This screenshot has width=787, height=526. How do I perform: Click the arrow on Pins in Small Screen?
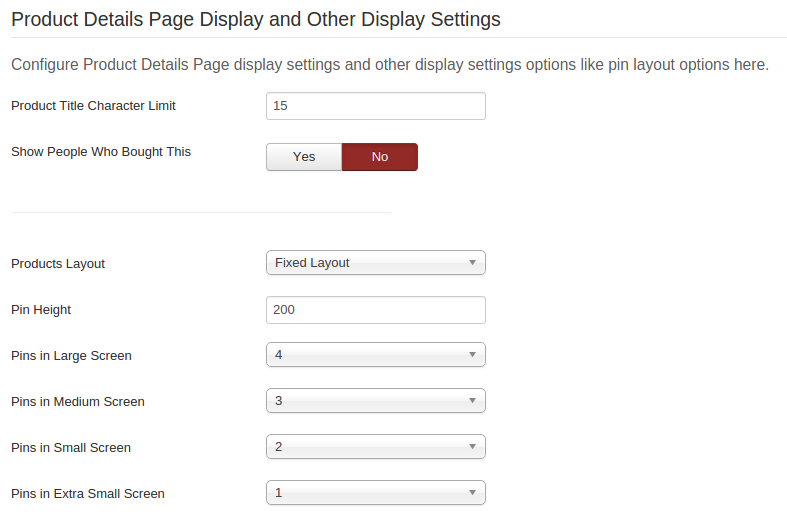pos(472,447)
